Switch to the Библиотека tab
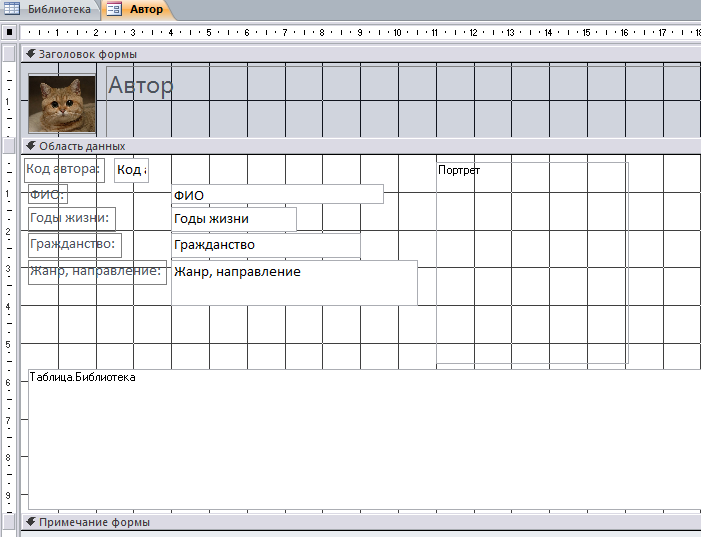This screenshot has height=537, width=701. coord(49,9)
